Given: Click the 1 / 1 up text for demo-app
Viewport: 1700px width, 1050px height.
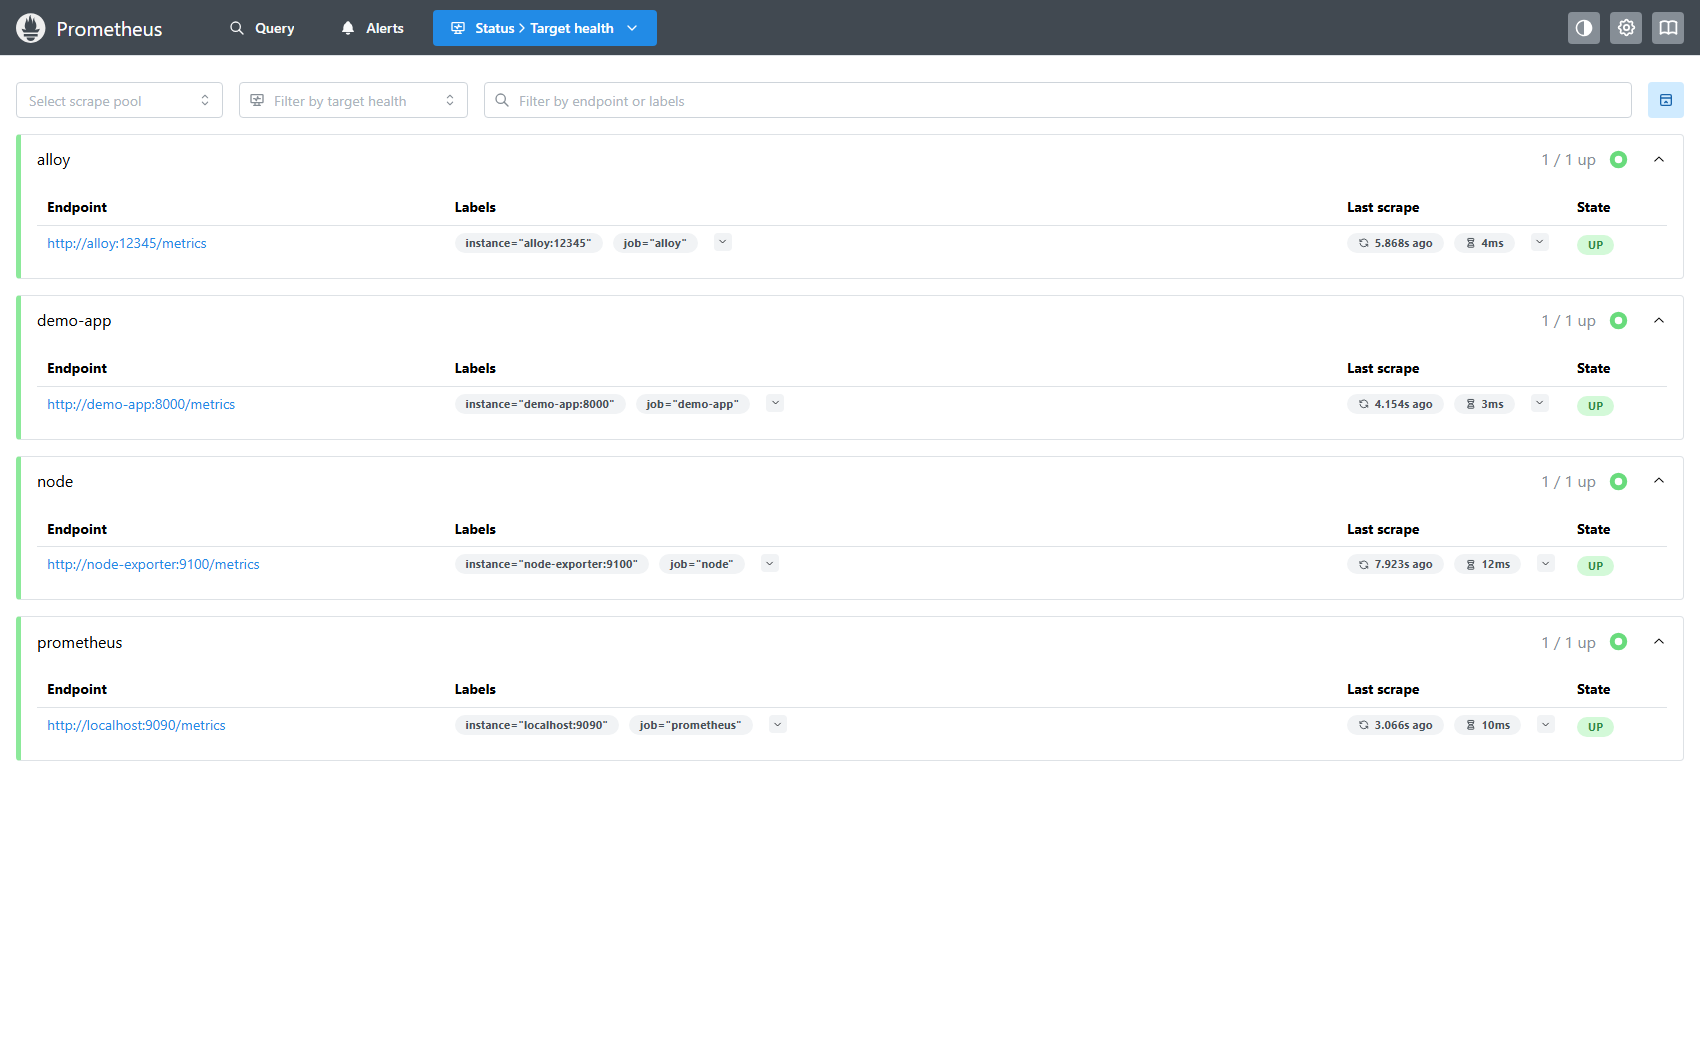Looking at the screenshot, I should 1568,321.
